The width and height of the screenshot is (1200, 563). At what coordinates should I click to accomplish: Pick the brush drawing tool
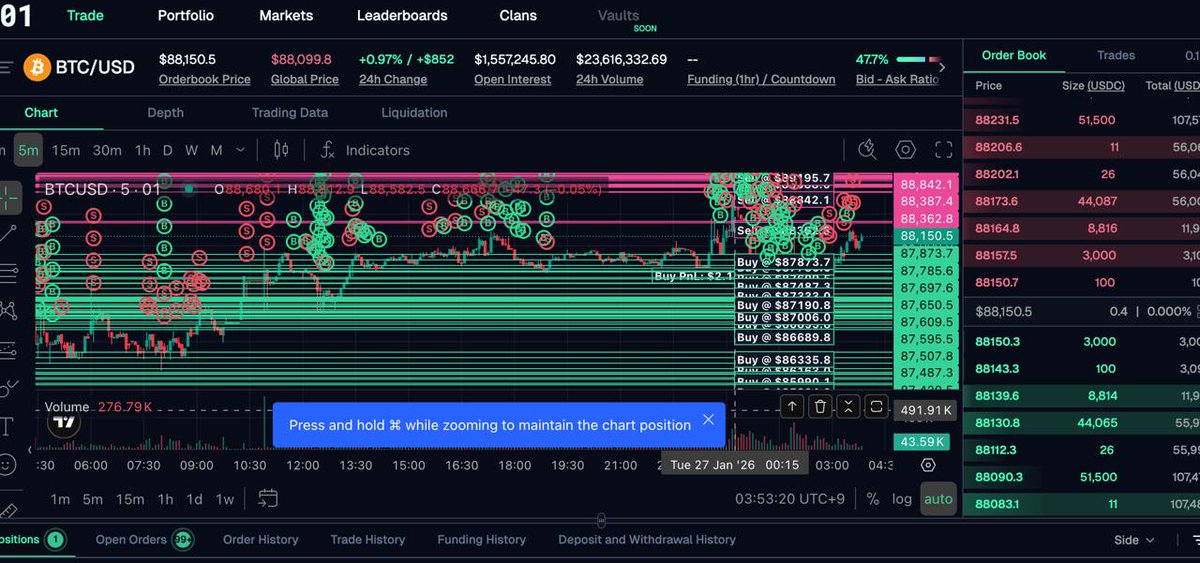click(8, 388)
